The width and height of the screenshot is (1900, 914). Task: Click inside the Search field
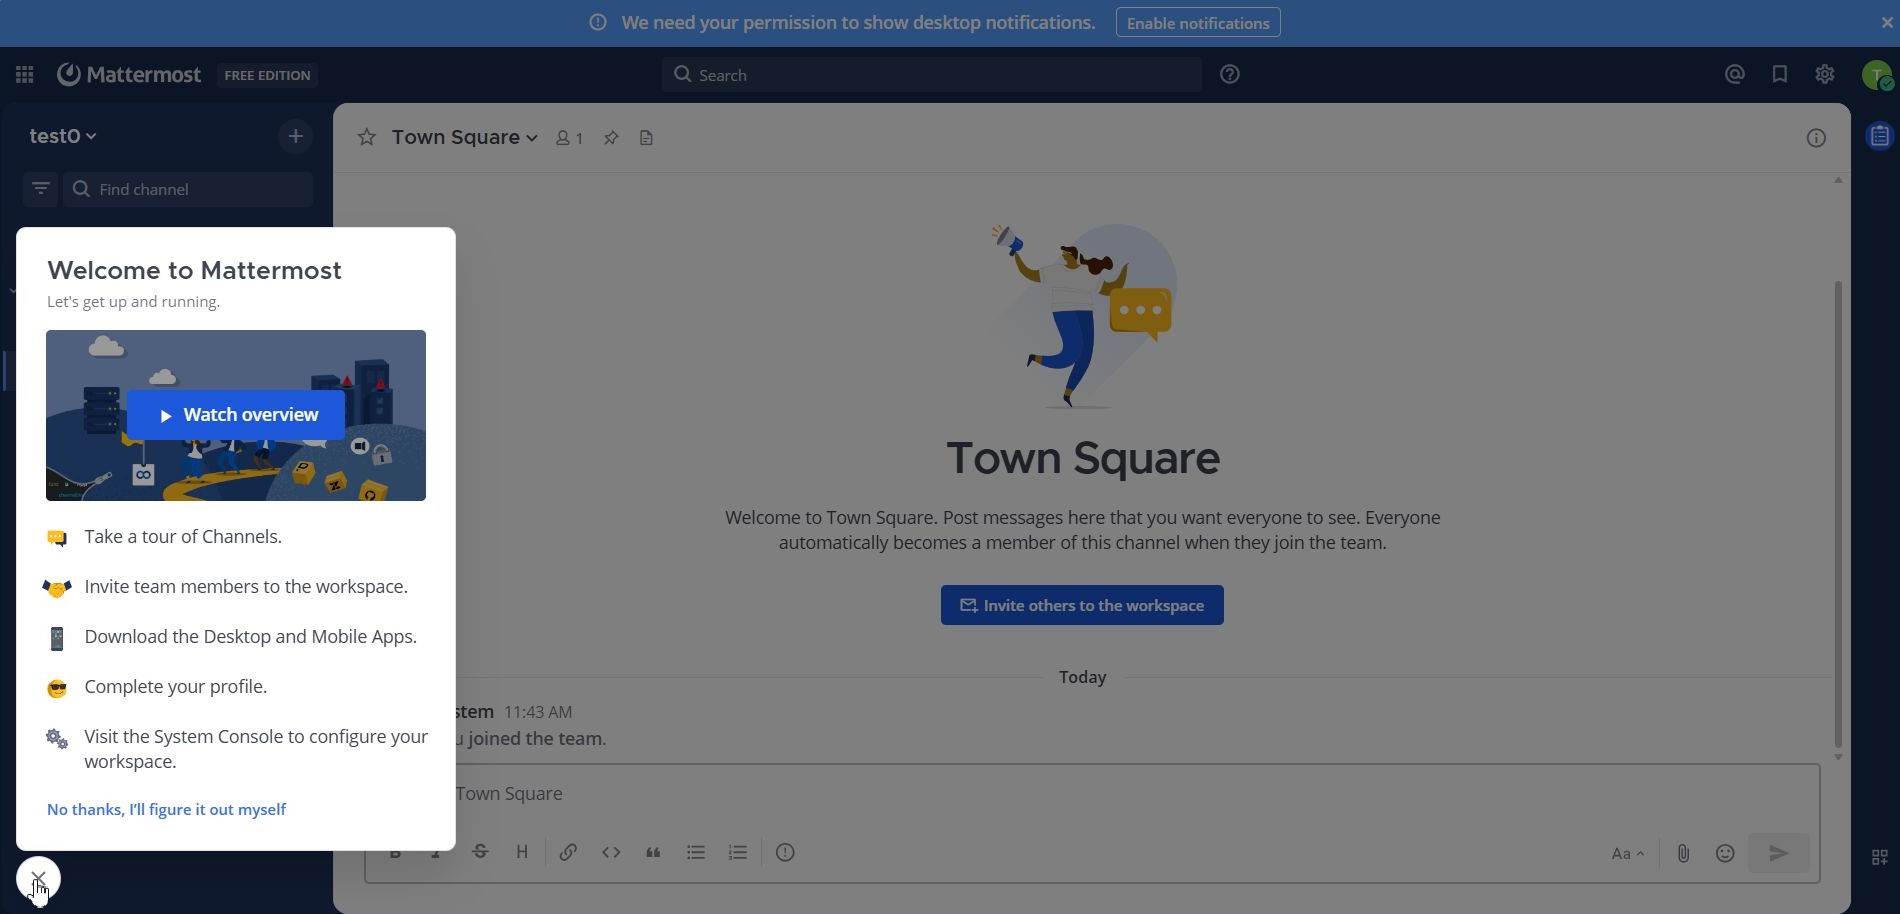[x=930, y=74]
